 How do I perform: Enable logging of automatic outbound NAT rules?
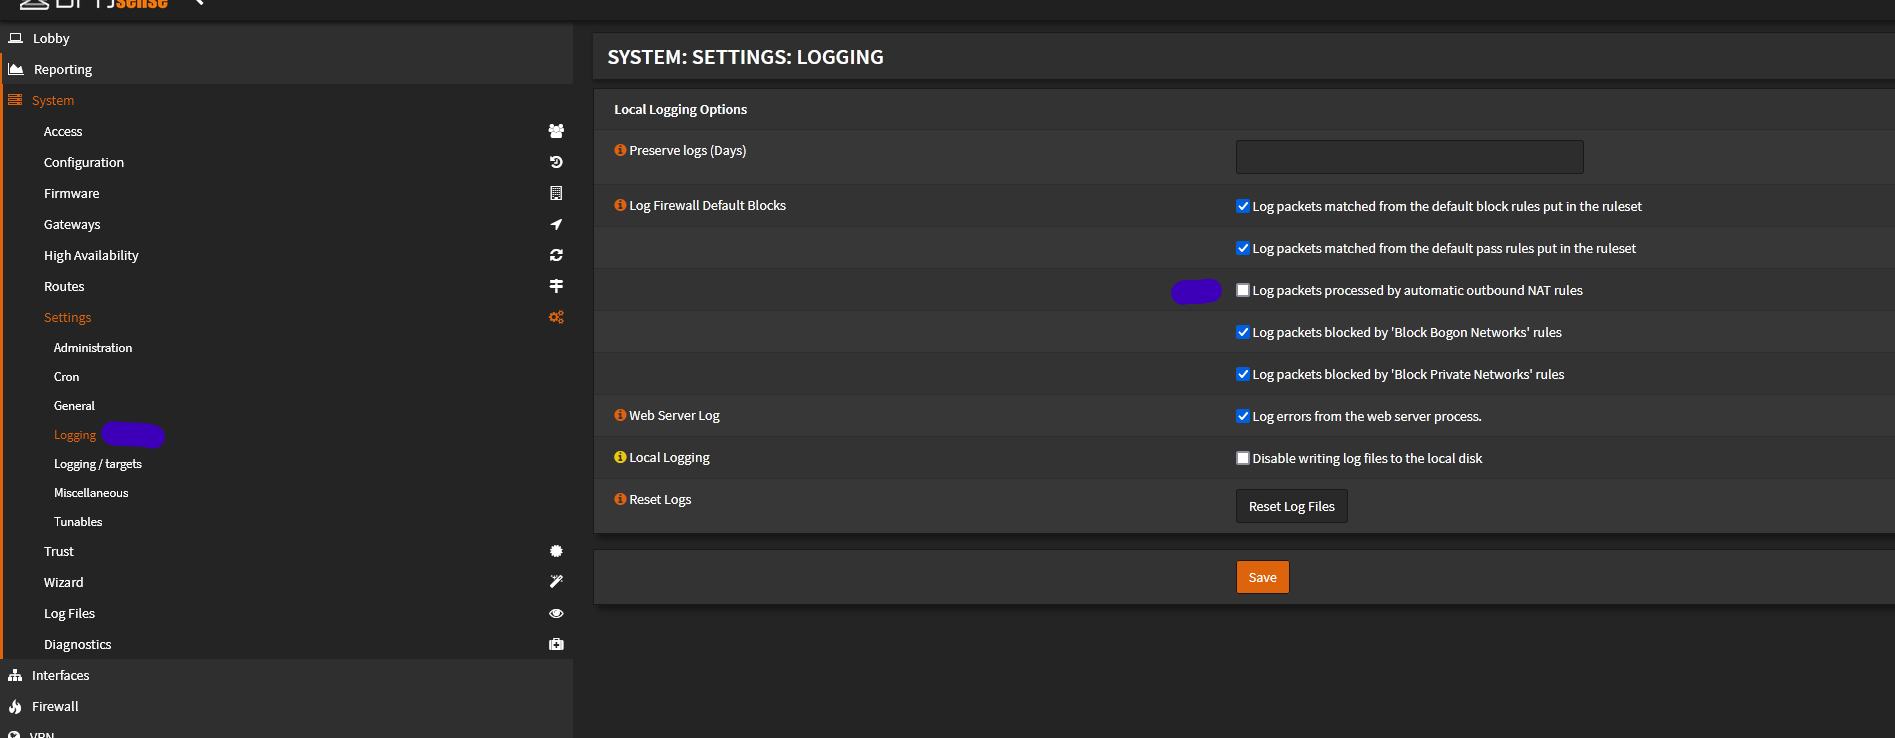point(1243,290)
